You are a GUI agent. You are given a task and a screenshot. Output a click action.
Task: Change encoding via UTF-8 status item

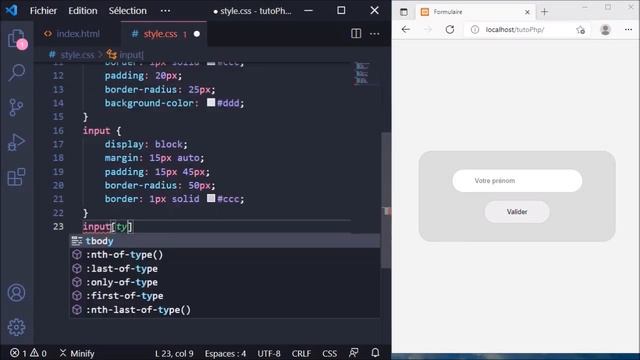point(269,353)
